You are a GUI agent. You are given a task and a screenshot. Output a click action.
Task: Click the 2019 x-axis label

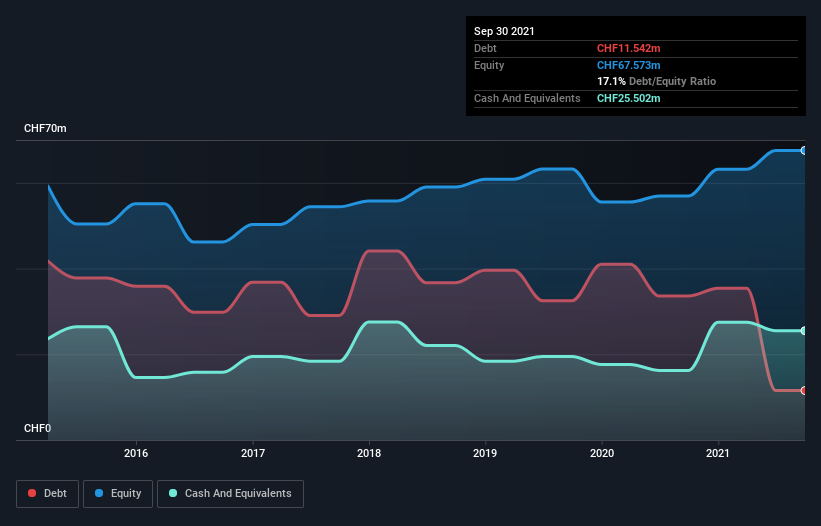click(x=485, y=453)
